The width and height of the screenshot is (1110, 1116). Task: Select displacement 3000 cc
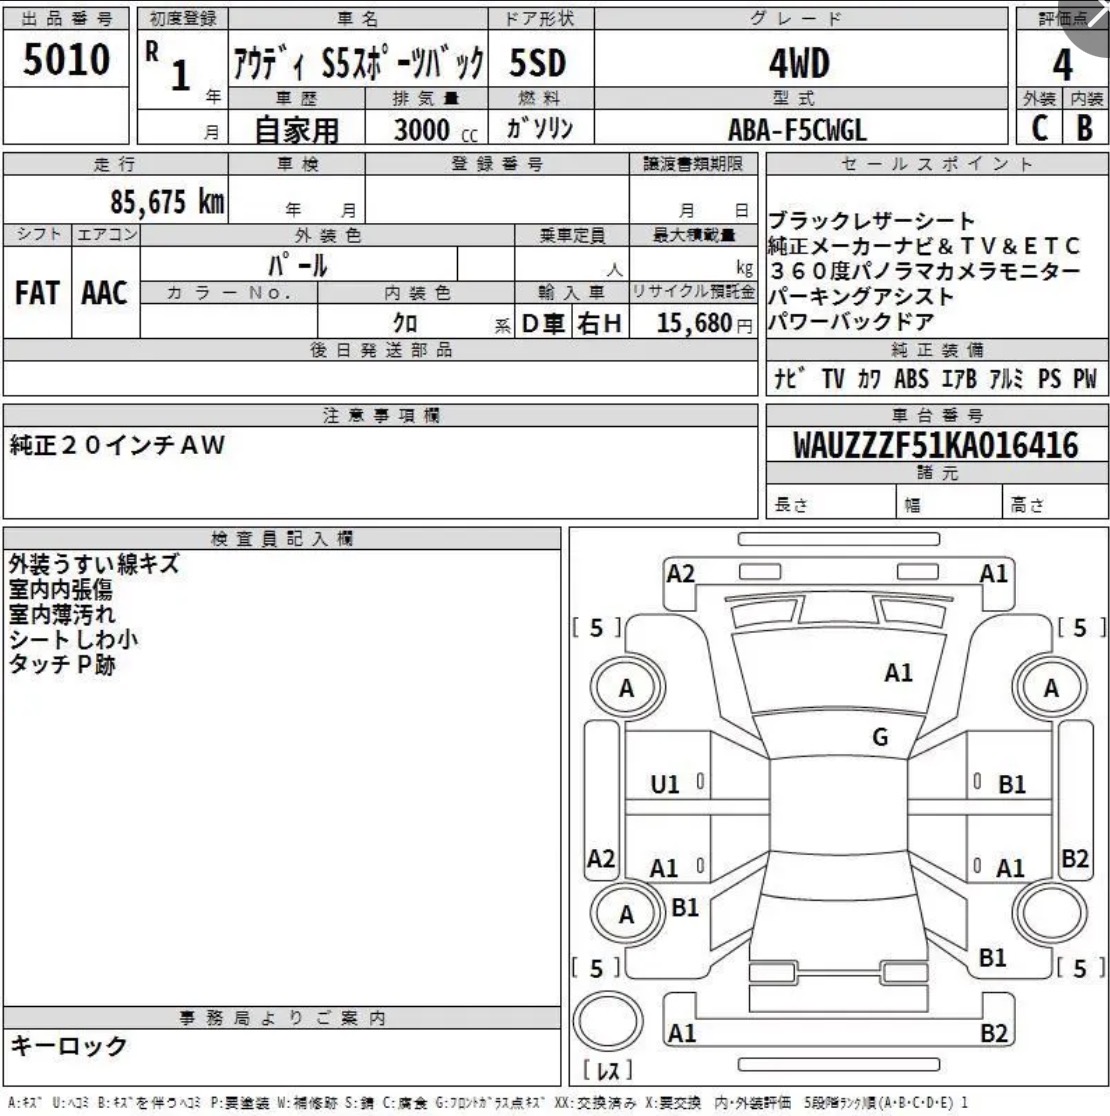435,130
